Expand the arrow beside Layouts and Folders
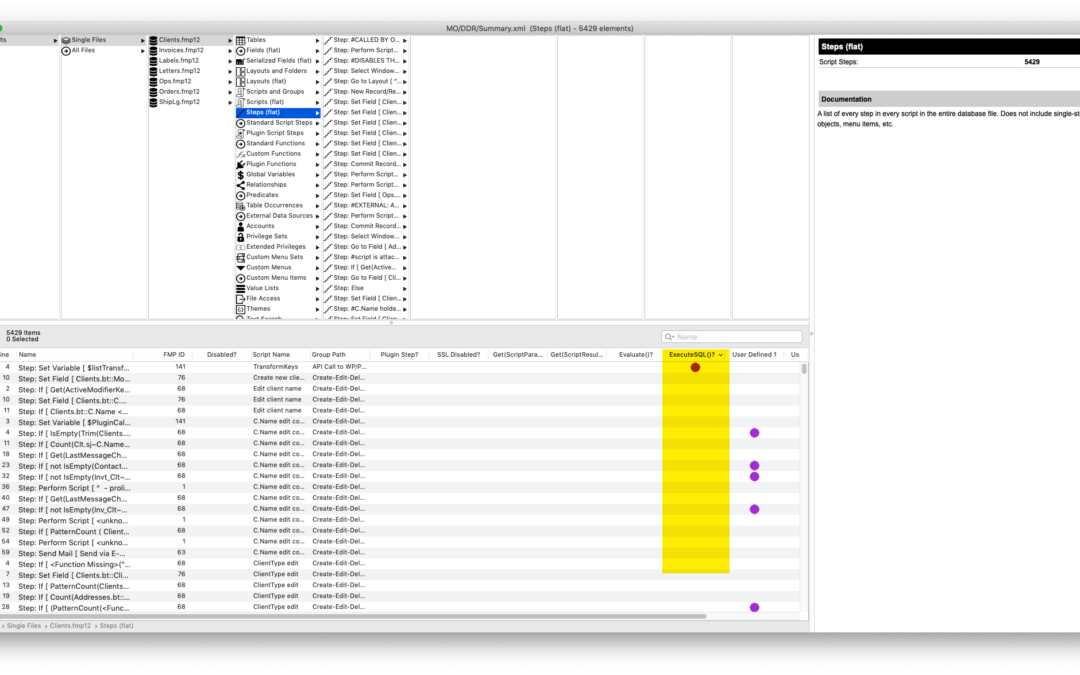Viewport: 1080px width, 675px height. (318, 71)
